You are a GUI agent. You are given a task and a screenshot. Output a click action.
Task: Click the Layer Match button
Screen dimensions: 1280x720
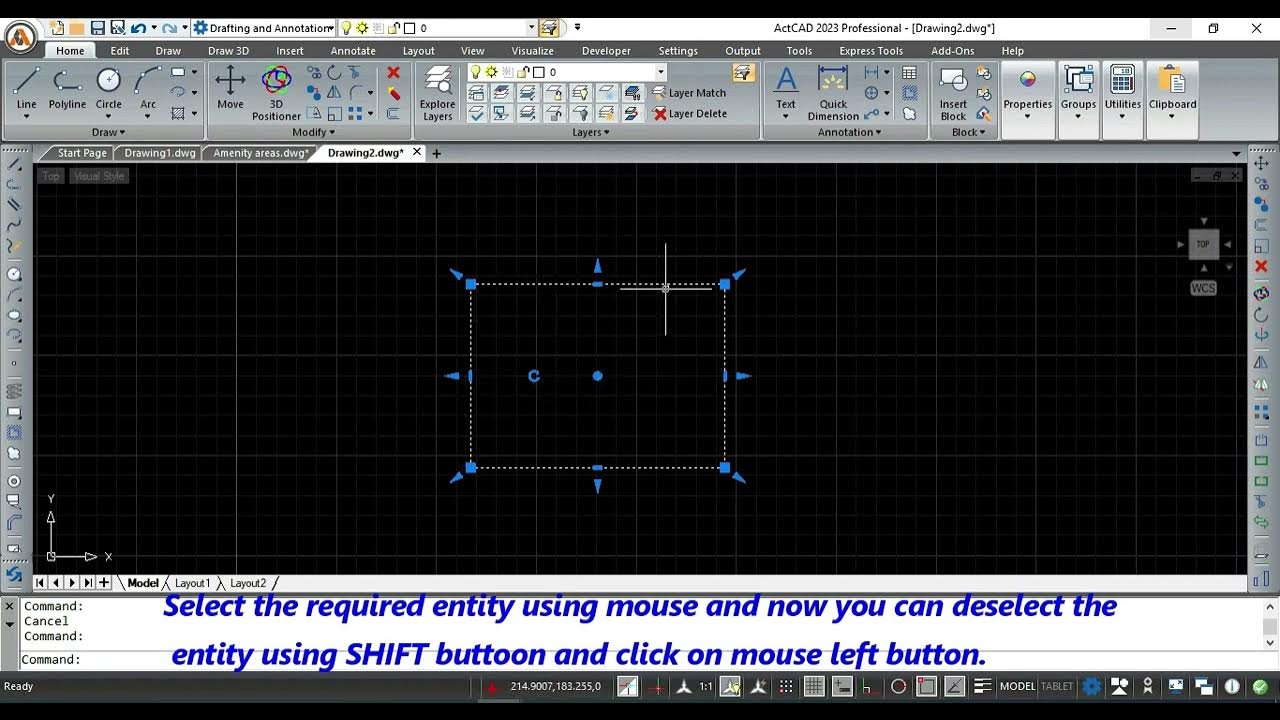pos(690,93)
